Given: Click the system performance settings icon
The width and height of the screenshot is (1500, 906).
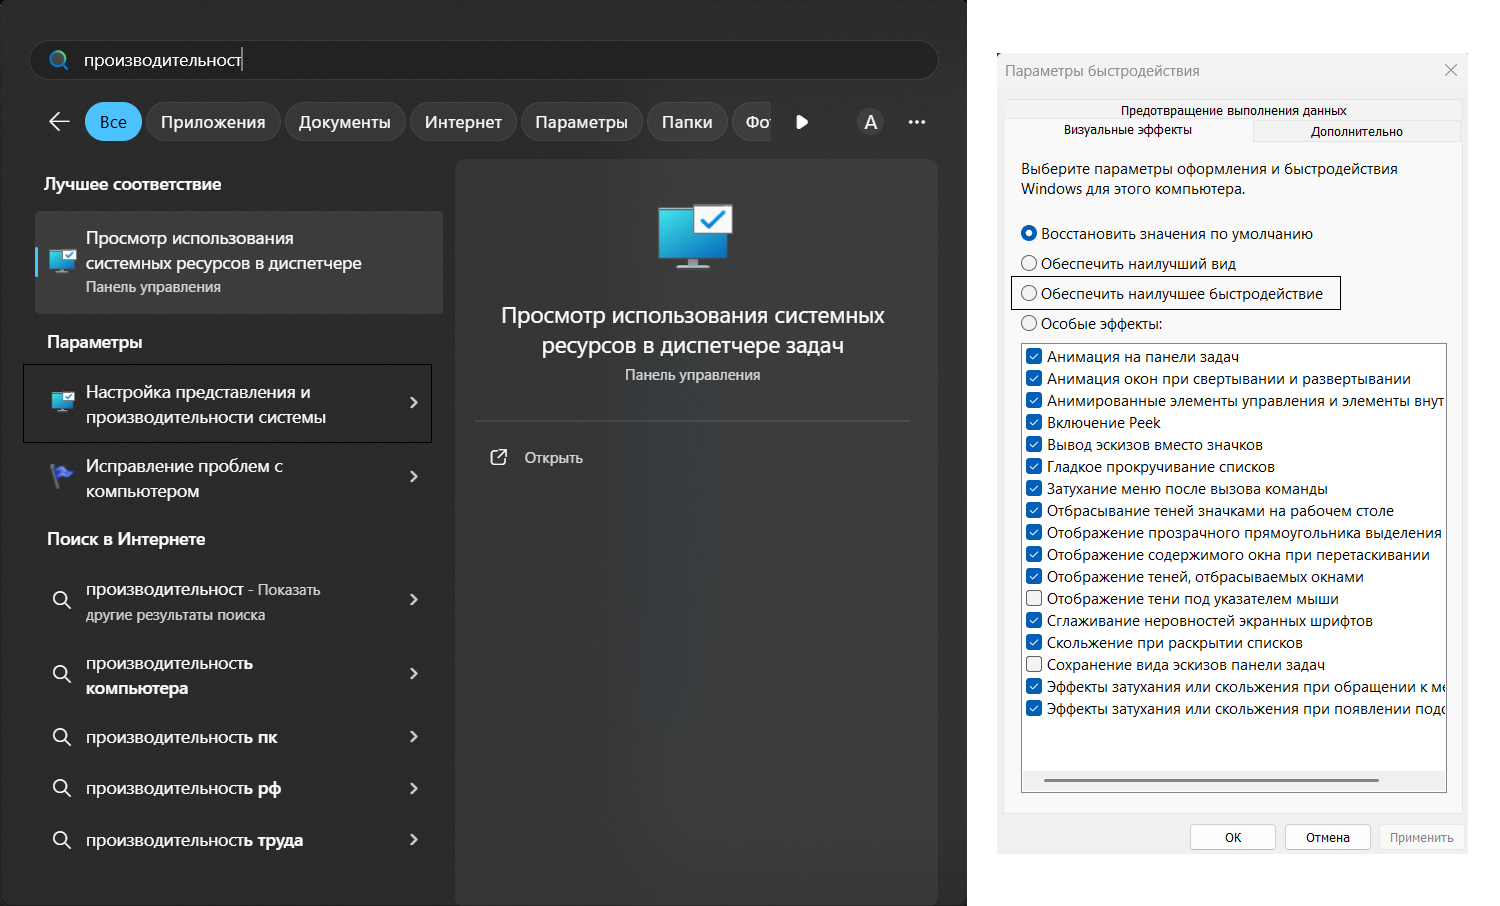Looking at the screenshot, I should (x=61, y=403).
